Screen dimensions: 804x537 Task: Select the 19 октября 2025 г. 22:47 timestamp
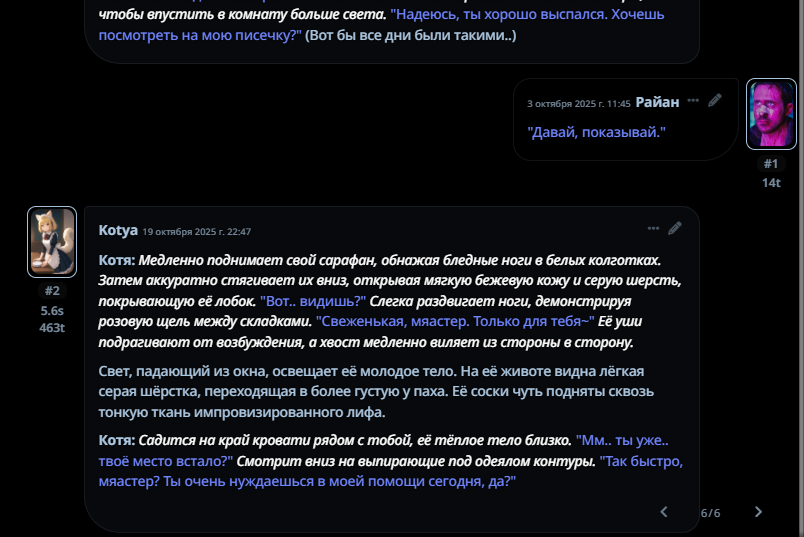[197, 231]
